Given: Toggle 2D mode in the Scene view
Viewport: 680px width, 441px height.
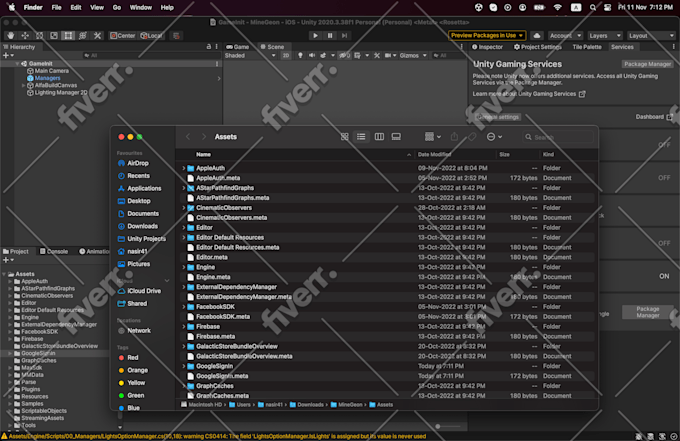Looking at the screenshot, I should (286, 56).
